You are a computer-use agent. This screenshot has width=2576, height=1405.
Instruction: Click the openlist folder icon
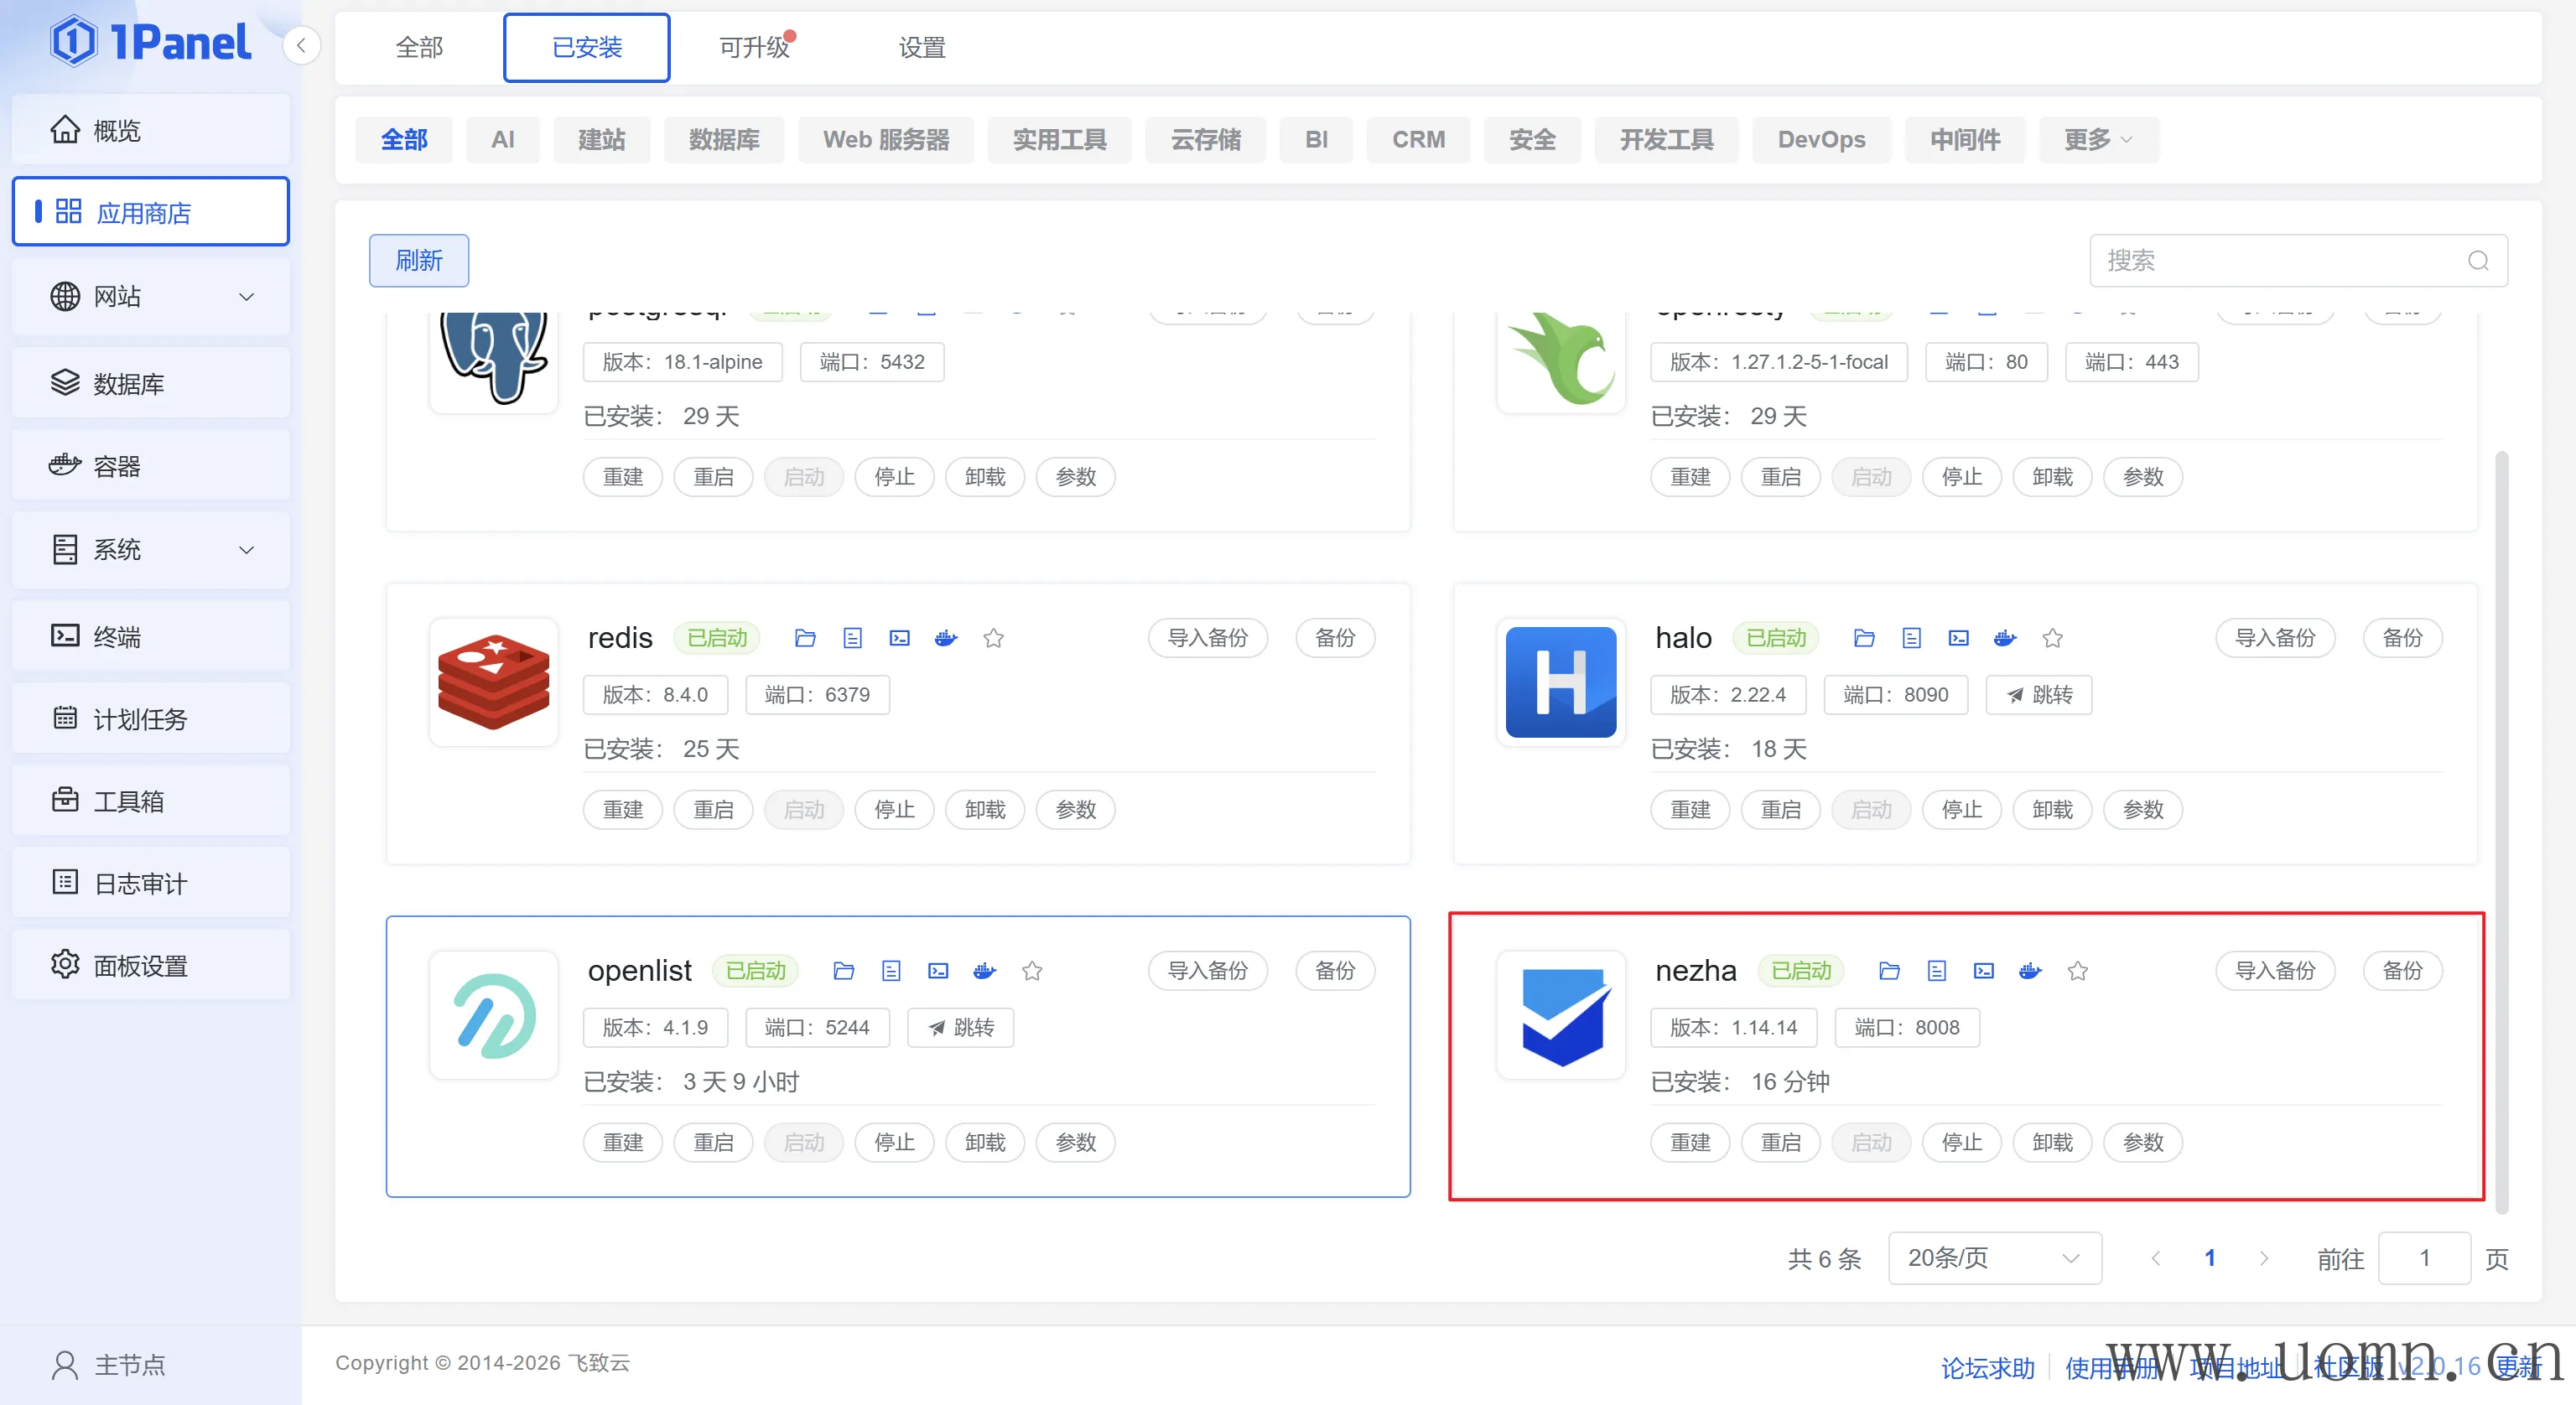[844, 971]
